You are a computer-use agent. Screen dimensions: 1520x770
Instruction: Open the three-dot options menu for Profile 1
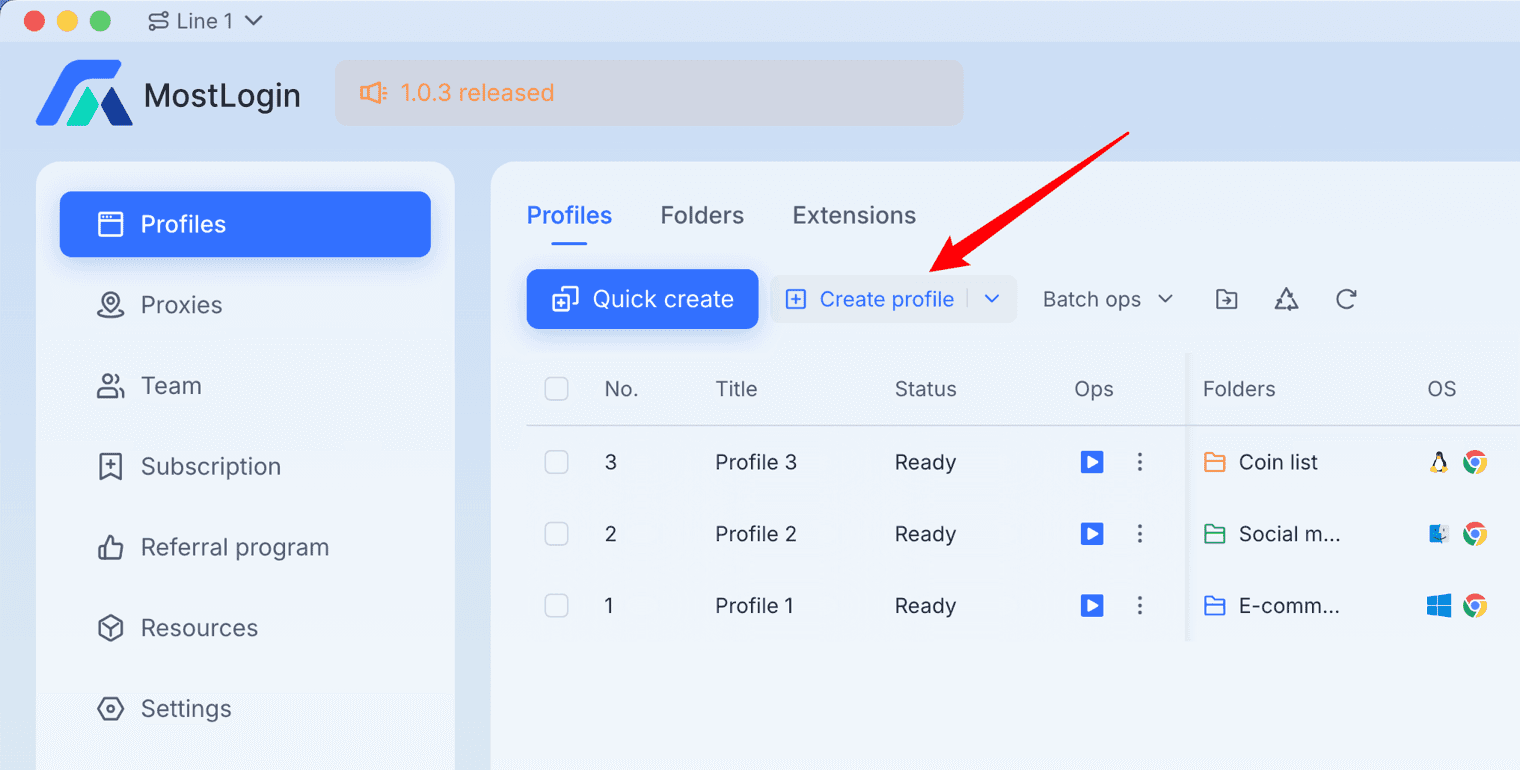pos(1140,605)
